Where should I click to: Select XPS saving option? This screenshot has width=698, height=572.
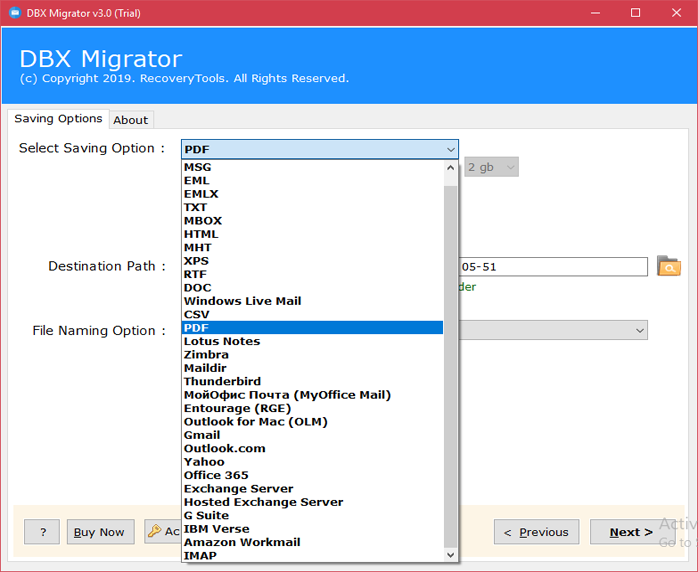[312, 260]
